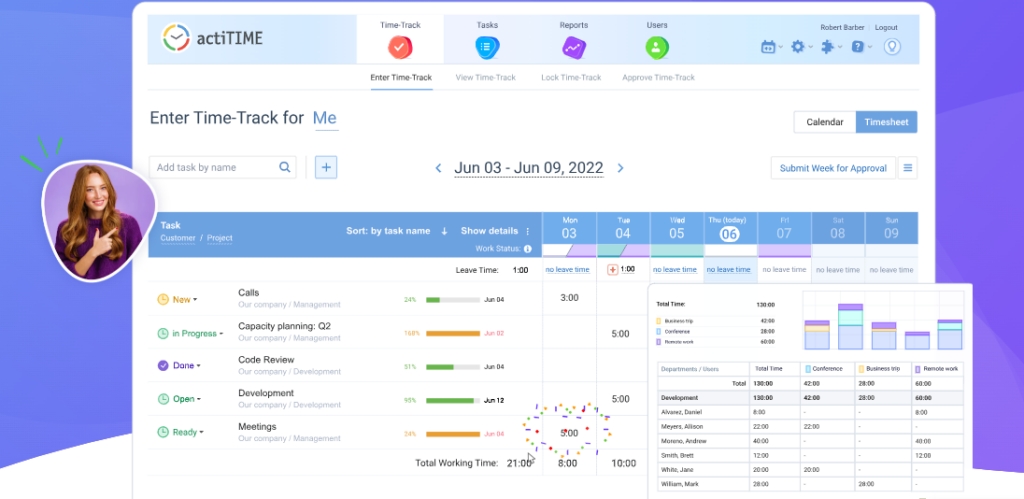The width and height of the screenshot is (1024, 499).
Task: Click the sort direction arrow
Action: coord(444,231)
